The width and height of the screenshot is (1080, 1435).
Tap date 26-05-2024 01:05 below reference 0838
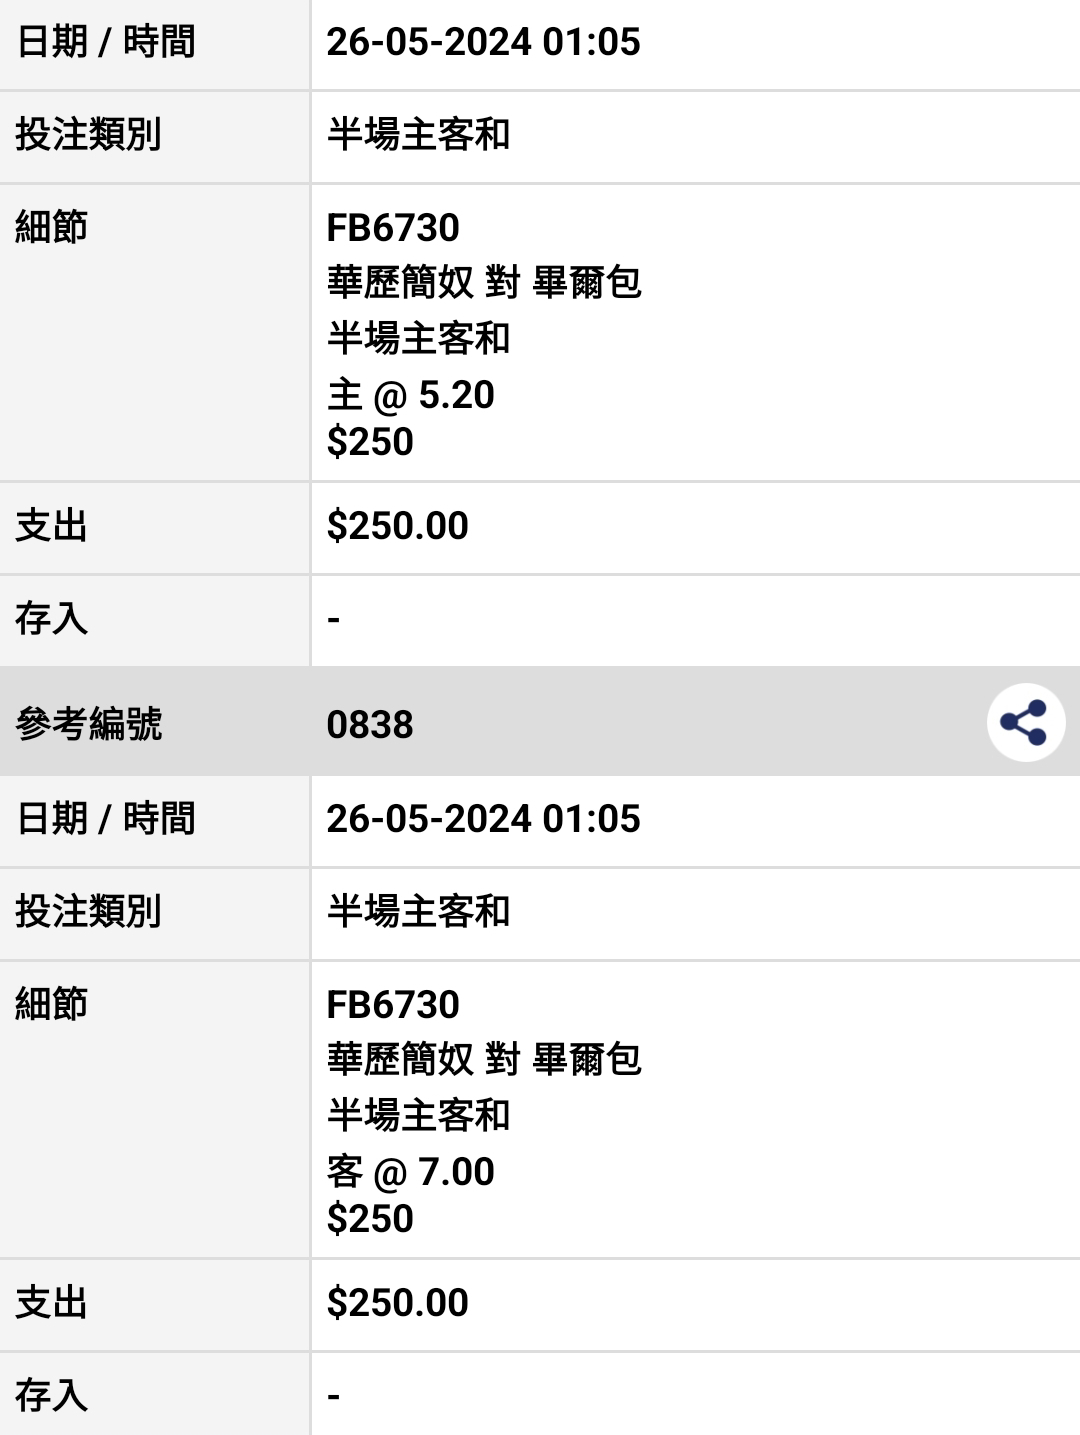pos(483,819)
